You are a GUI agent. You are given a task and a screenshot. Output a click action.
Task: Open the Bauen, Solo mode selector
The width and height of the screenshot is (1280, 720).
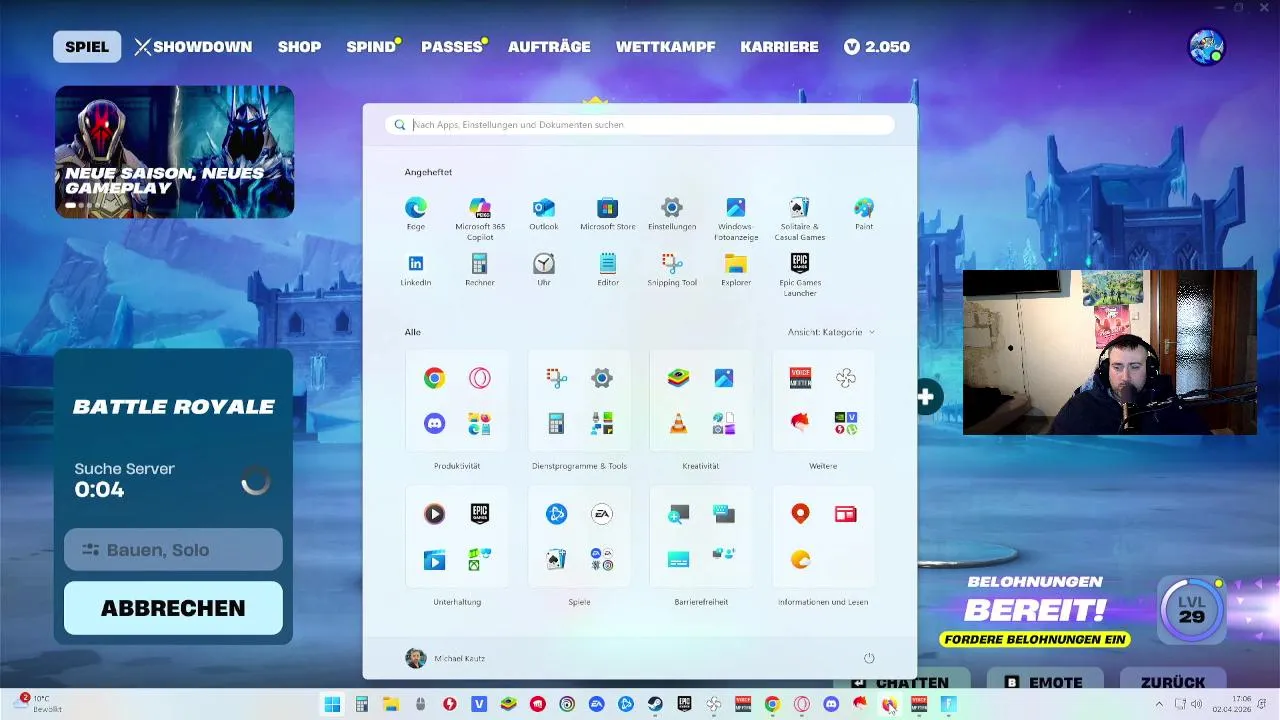coord(173,549)
